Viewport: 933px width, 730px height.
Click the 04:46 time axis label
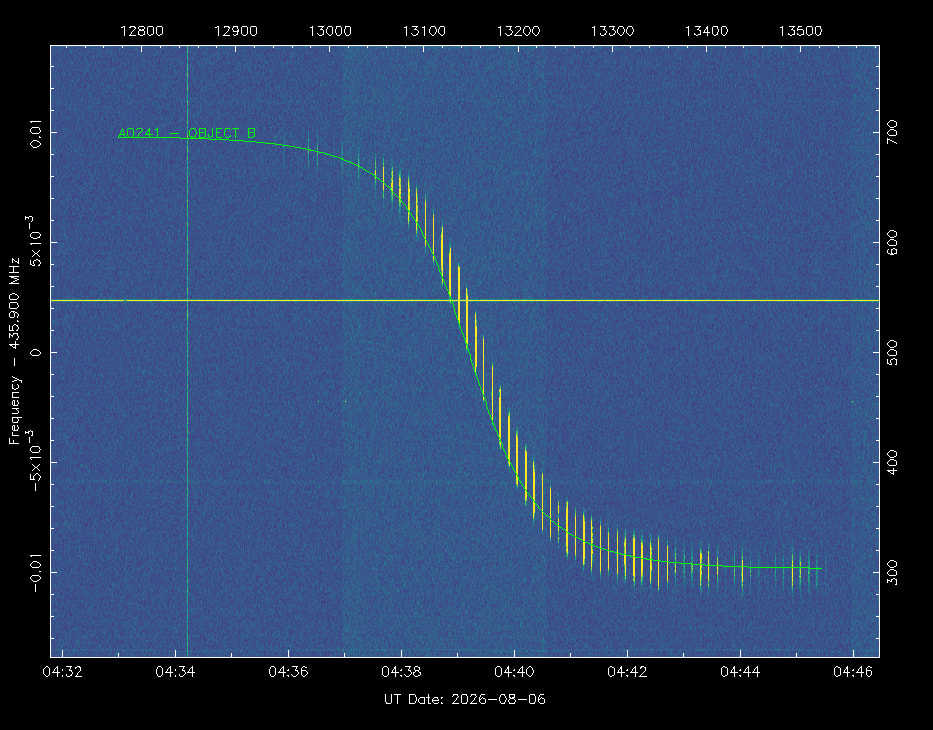853,672
